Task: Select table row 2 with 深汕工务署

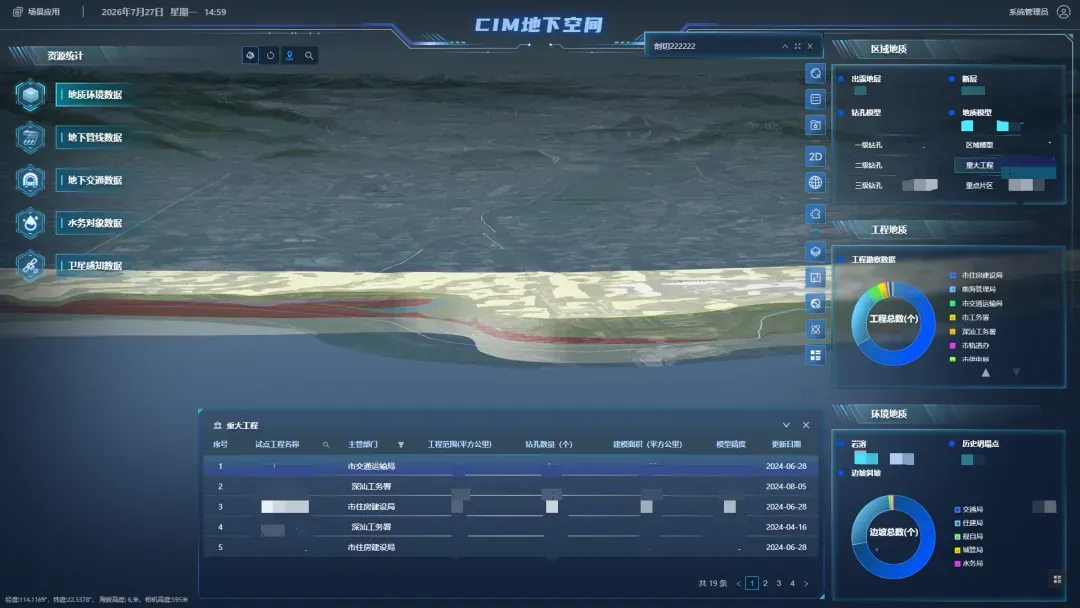Action: tap(511, 486)
